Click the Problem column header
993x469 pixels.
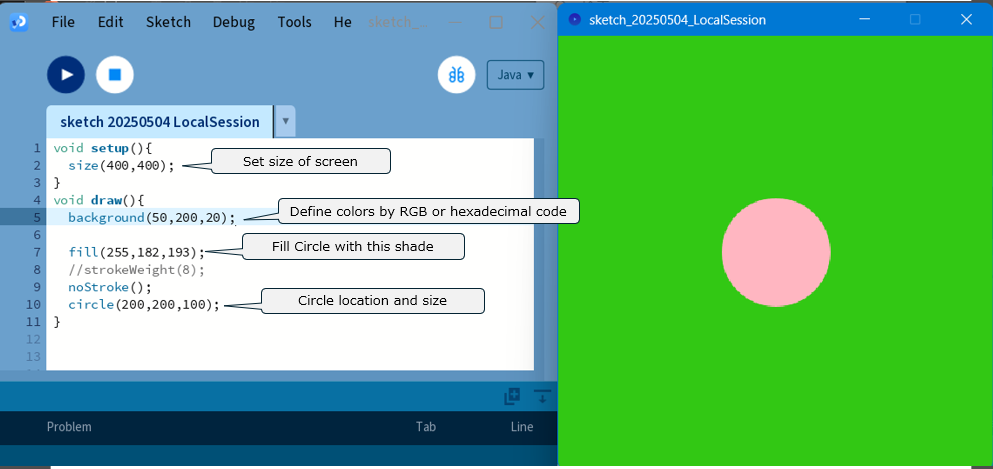69,427
